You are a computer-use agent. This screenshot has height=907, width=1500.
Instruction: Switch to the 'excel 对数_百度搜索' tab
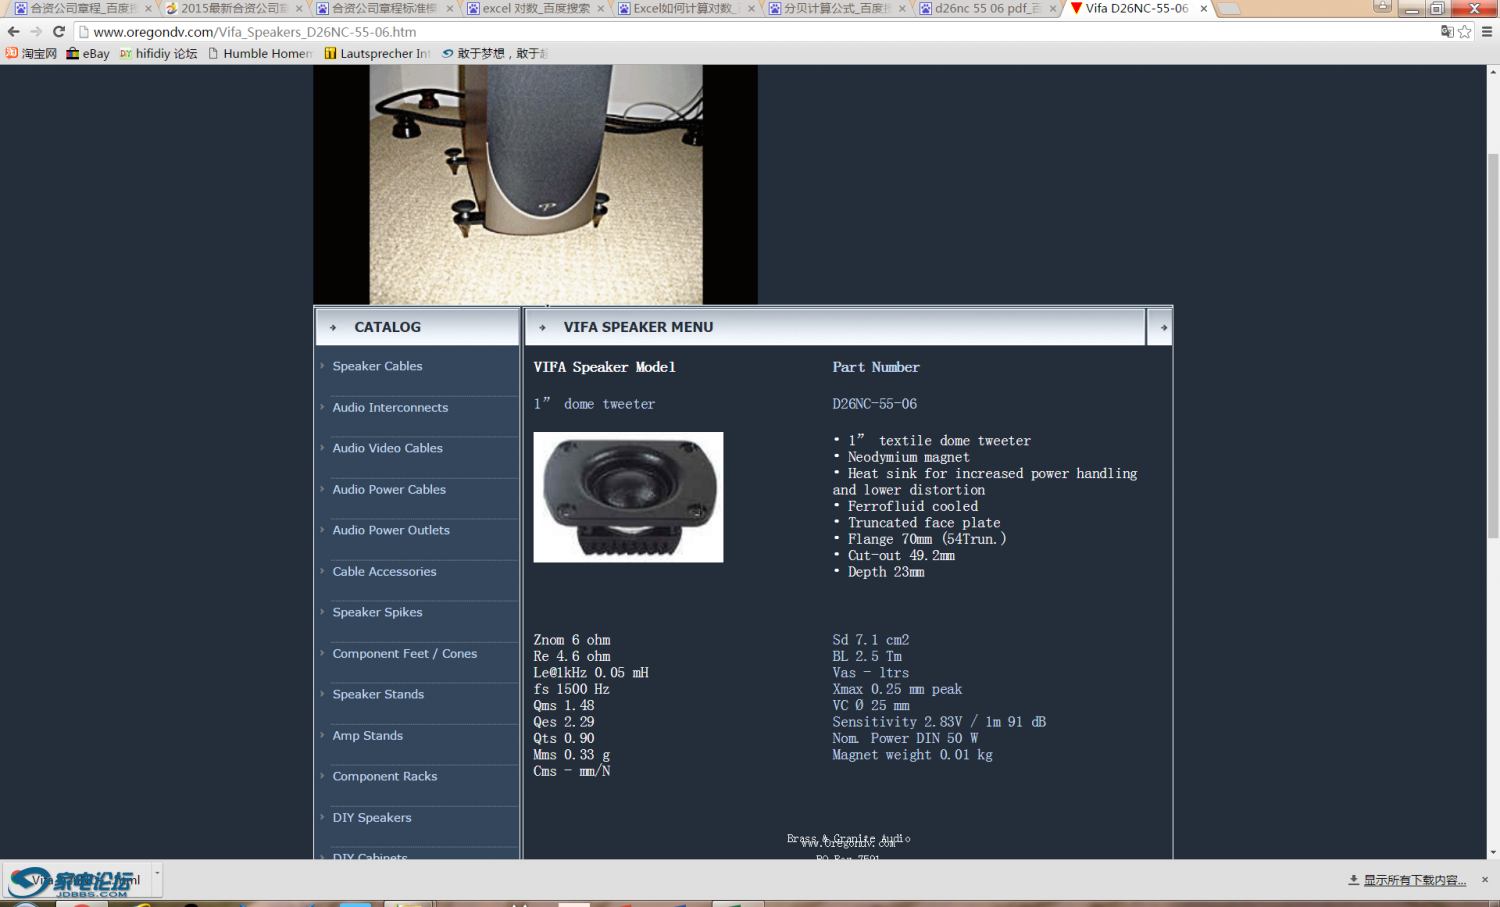535,8
